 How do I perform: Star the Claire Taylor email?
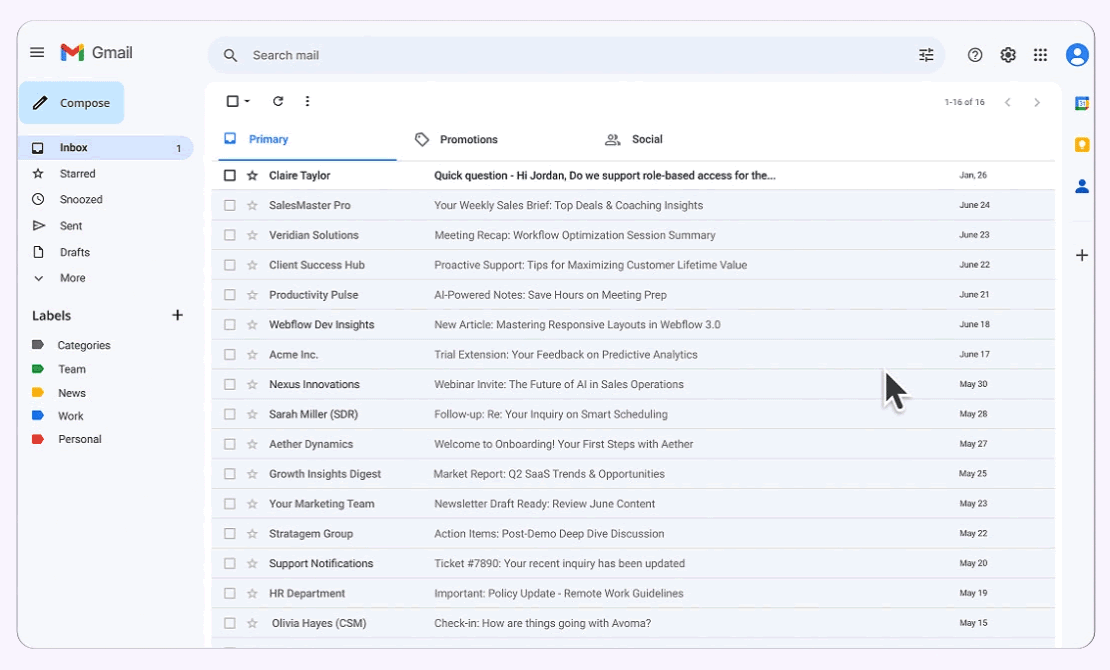pos(252,176)
